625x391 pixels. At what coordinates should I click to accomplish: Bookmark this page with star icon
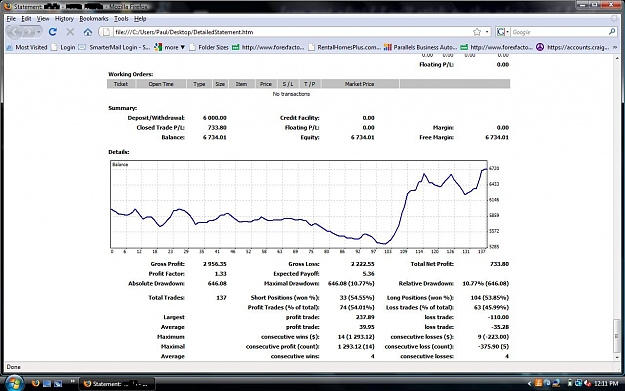tap(477, 32)
